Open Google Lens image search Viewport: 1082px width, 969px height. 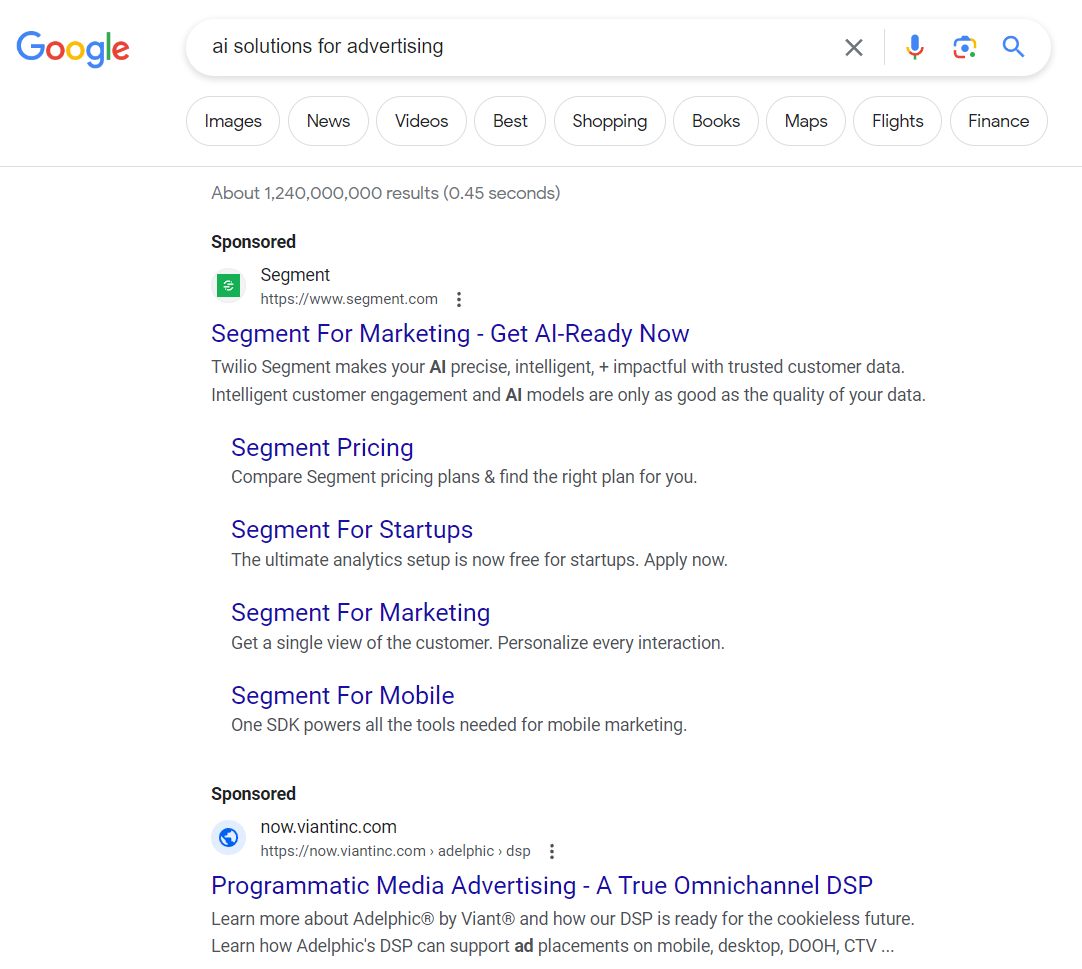(x=964, y=47)
